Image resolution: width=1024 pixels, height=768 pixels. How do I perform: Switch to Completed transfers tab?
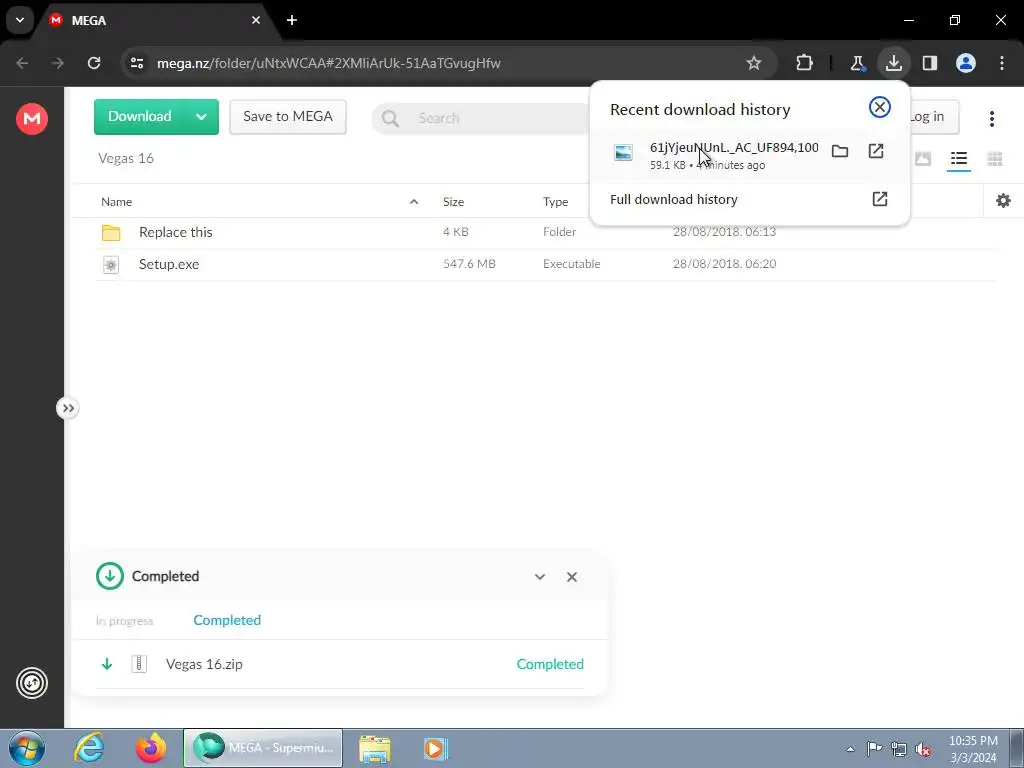[x=227, y=620]
